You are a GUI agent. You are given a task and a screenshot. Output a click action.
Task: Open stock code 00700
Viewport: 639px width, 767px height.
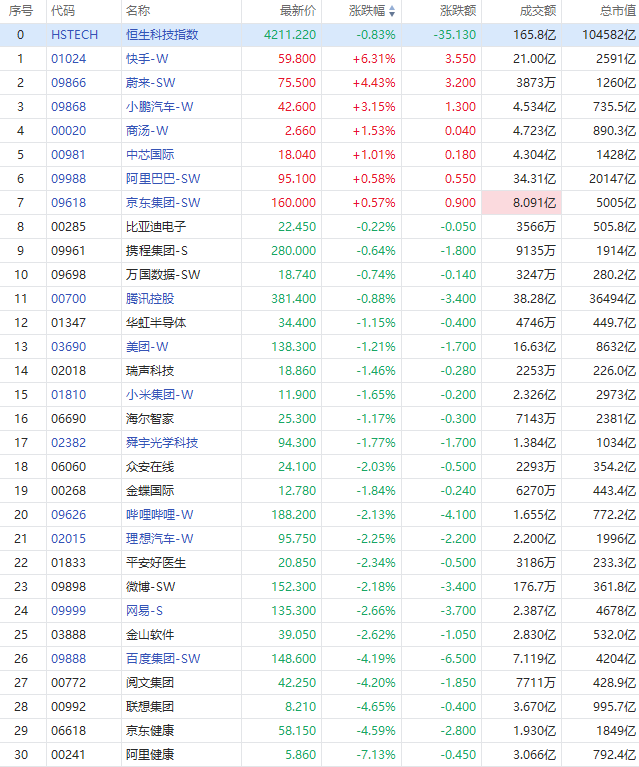68,298
